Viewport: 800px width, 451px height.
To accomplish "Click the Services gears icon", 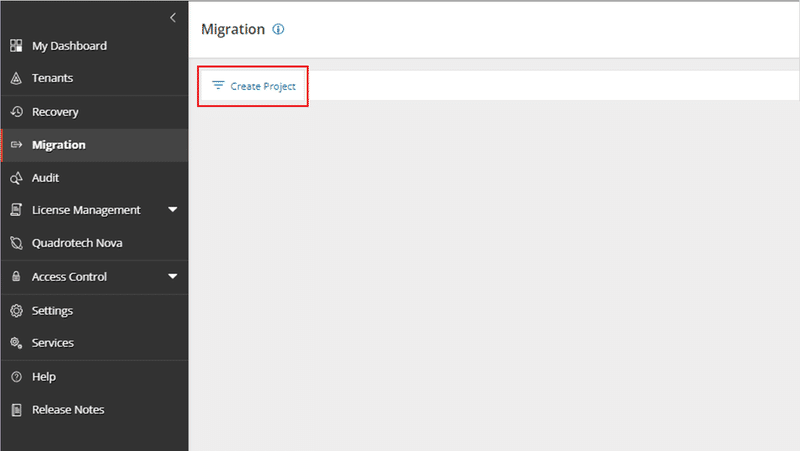I will [16, 343].
